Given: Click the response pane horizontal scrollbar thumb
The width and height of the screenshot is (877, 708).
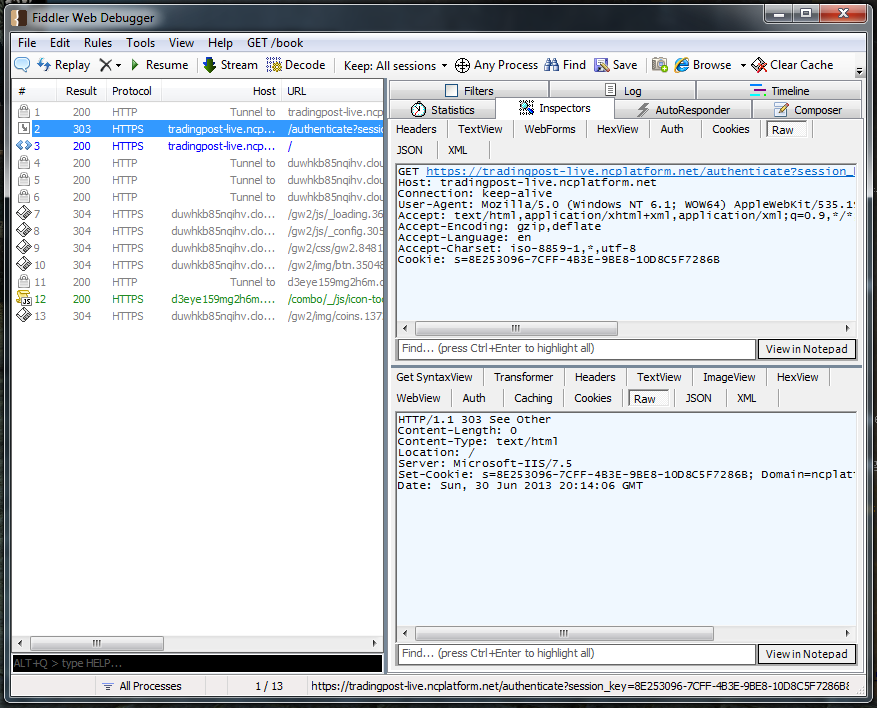Looking at the screenshot, I should (564, 633).
